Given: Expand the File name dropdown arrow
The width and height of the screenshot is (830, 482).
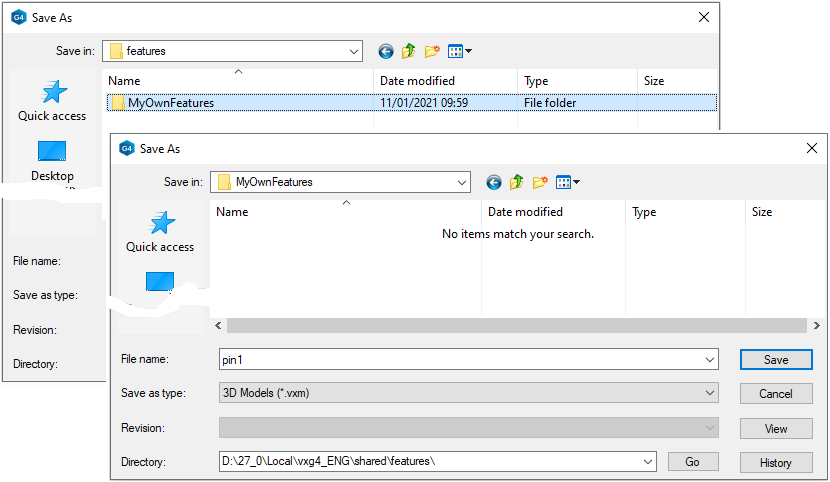Looking at the screenshot, I should click(x=709, y=360).
